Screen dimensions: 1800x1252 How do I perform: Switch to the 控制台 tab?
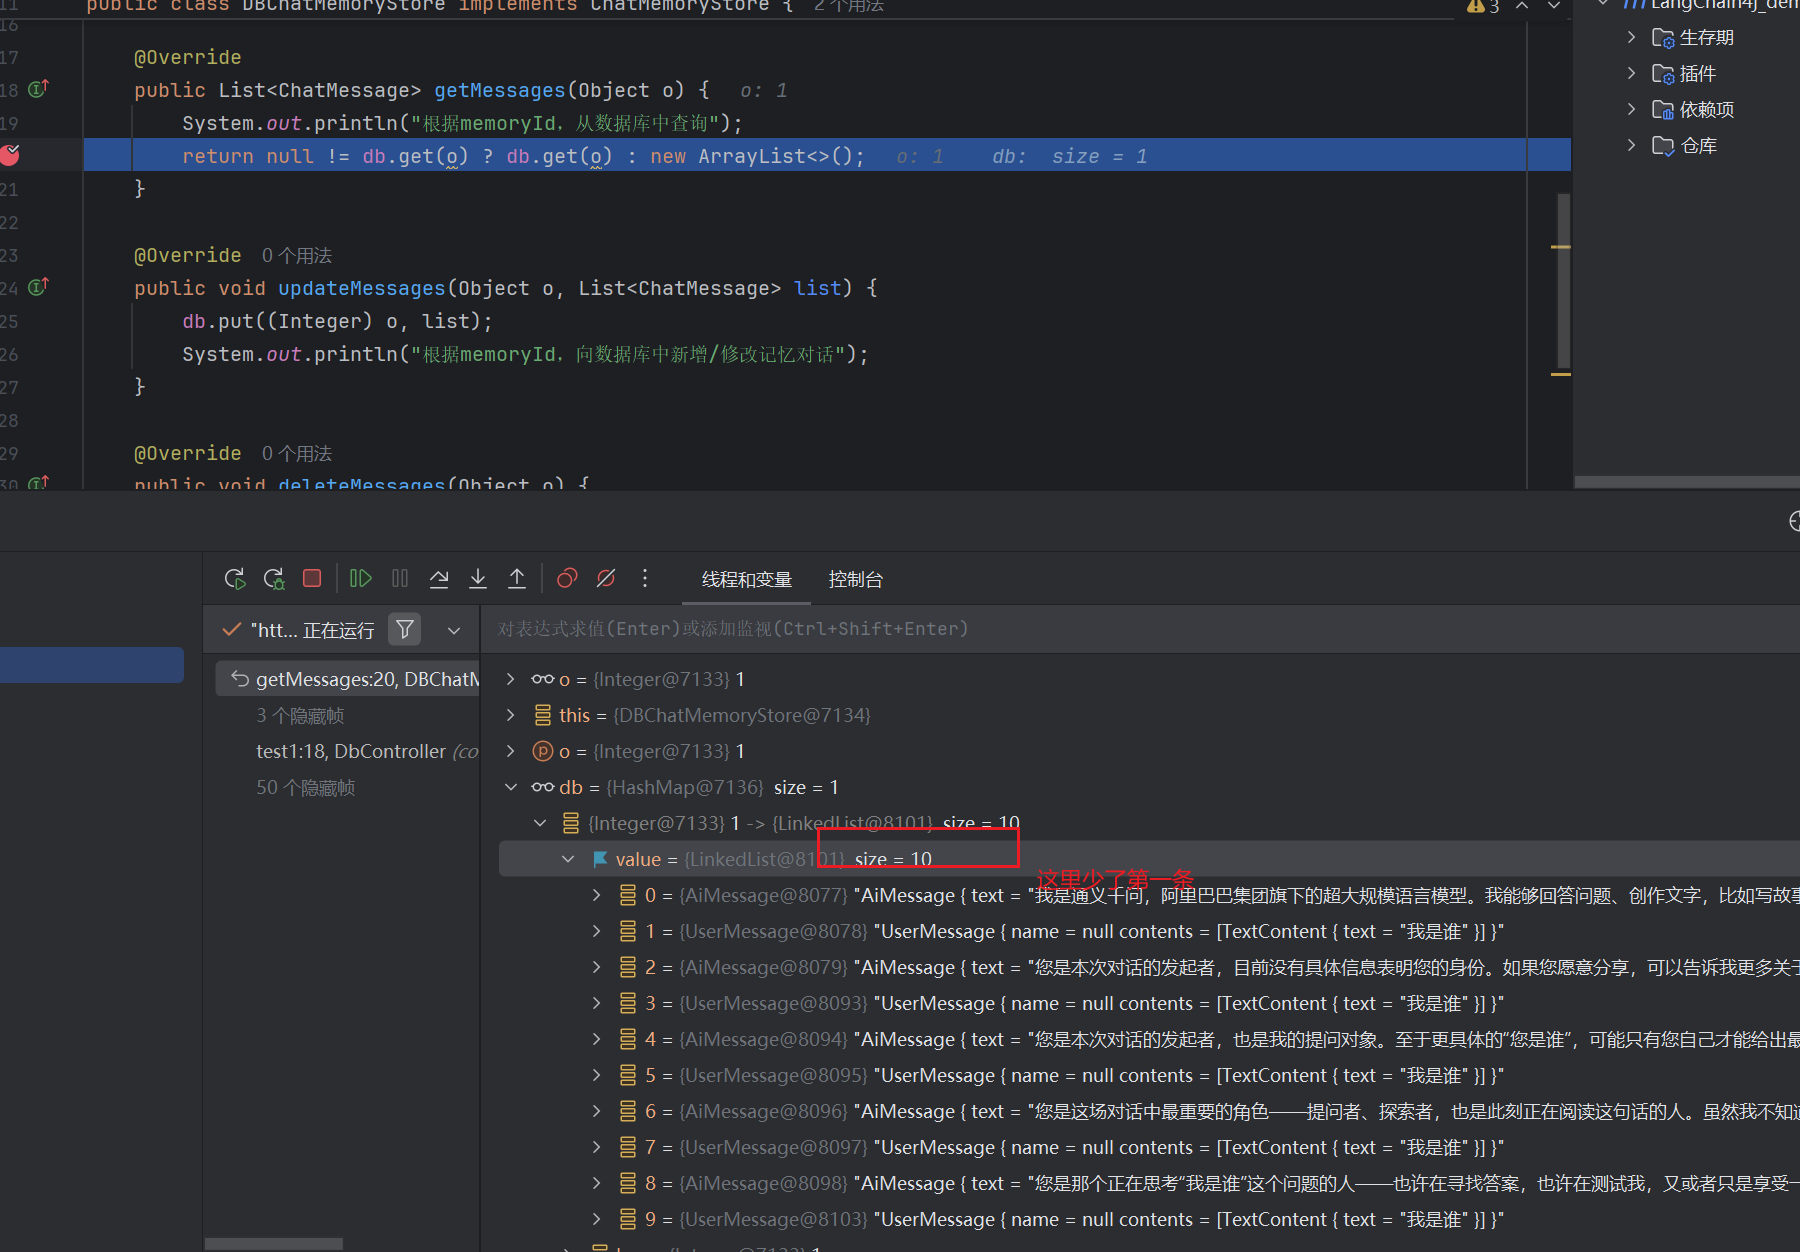click(856, 579)
